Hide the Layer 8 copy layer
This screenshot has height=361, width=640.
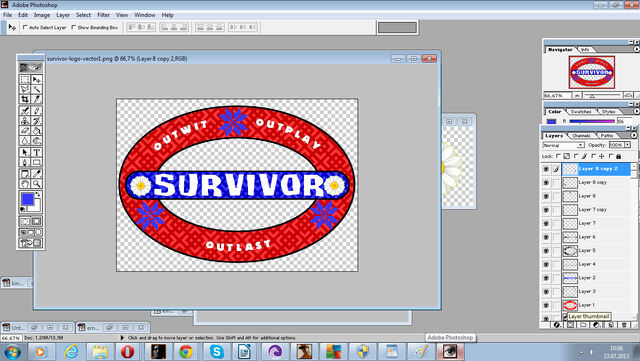tap(546, 183)
